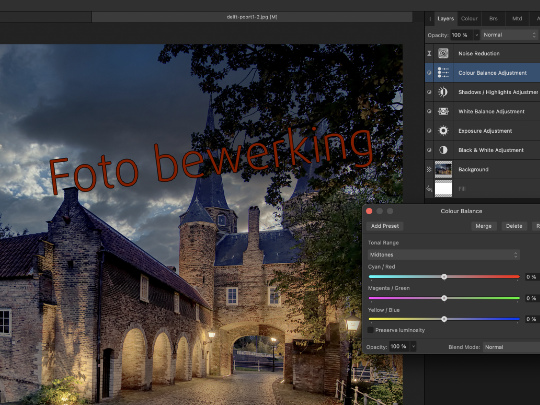Select the 'Black & White Adjustment' layer name
540x405 pixels.
(x=491, y=150)
